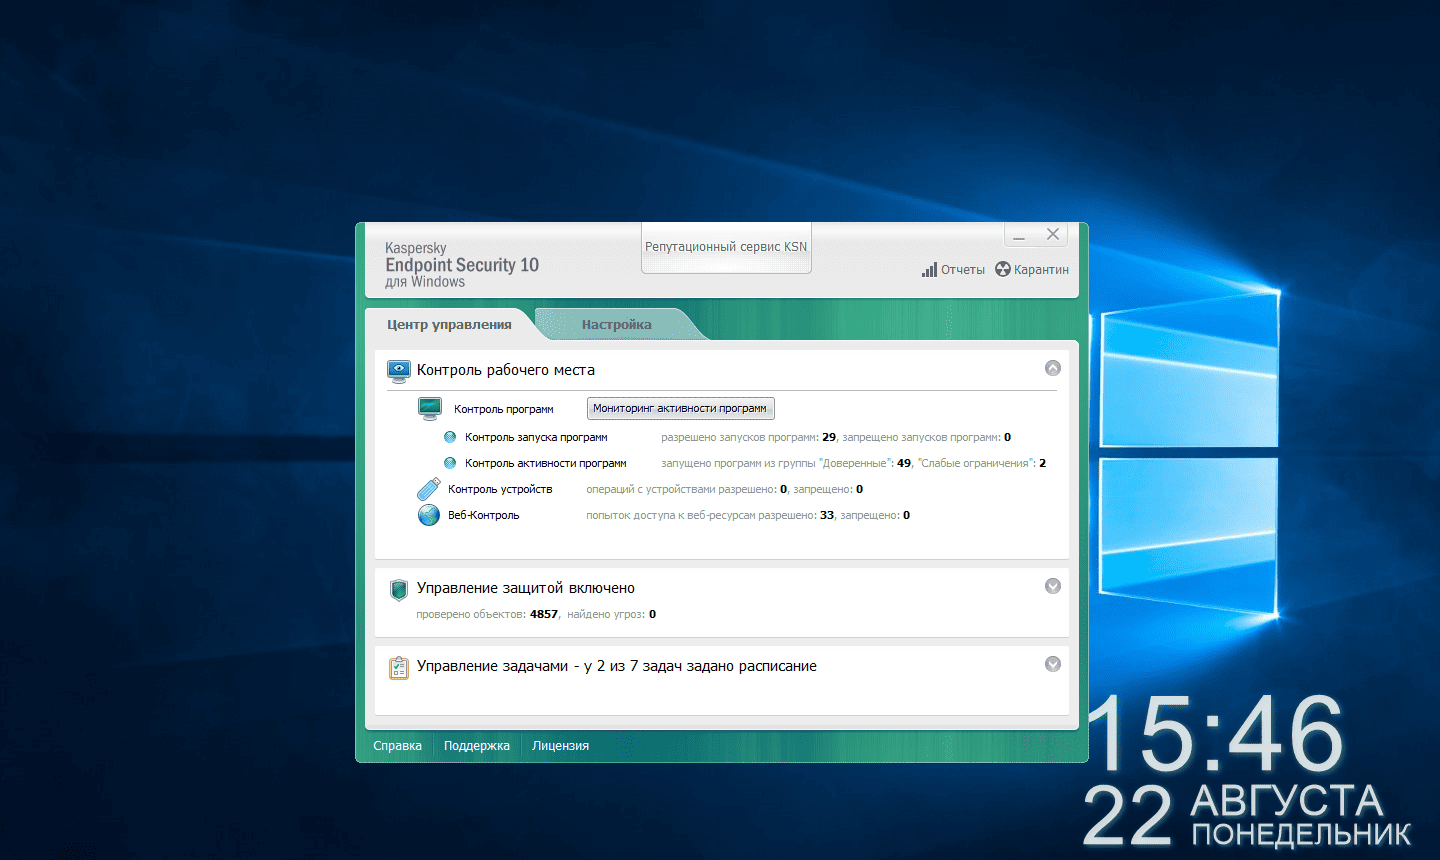The height and width of the screenshot is (860, 1440).
Task: Click the 22 августа date widget
Action: tap(1246, 816)
